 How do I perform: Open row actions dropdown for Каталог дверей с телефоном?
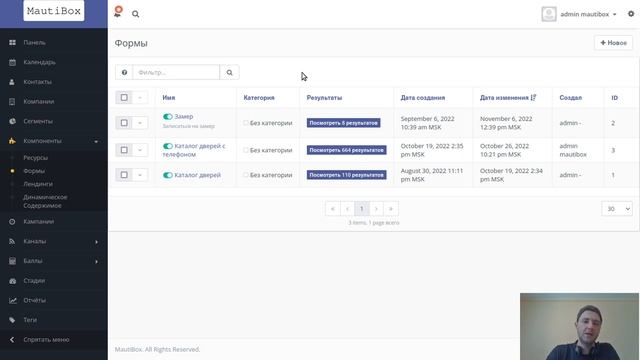(x=140, y=150)
